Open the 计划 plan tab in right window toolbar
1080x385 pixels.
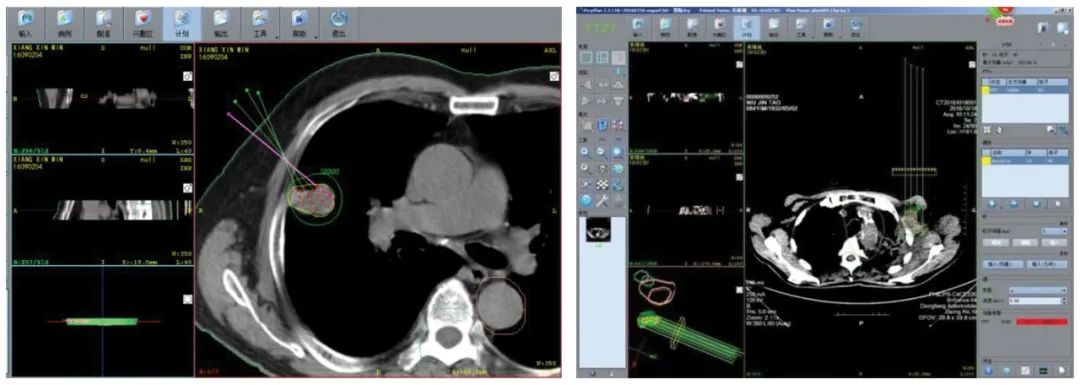coord(747,28)
